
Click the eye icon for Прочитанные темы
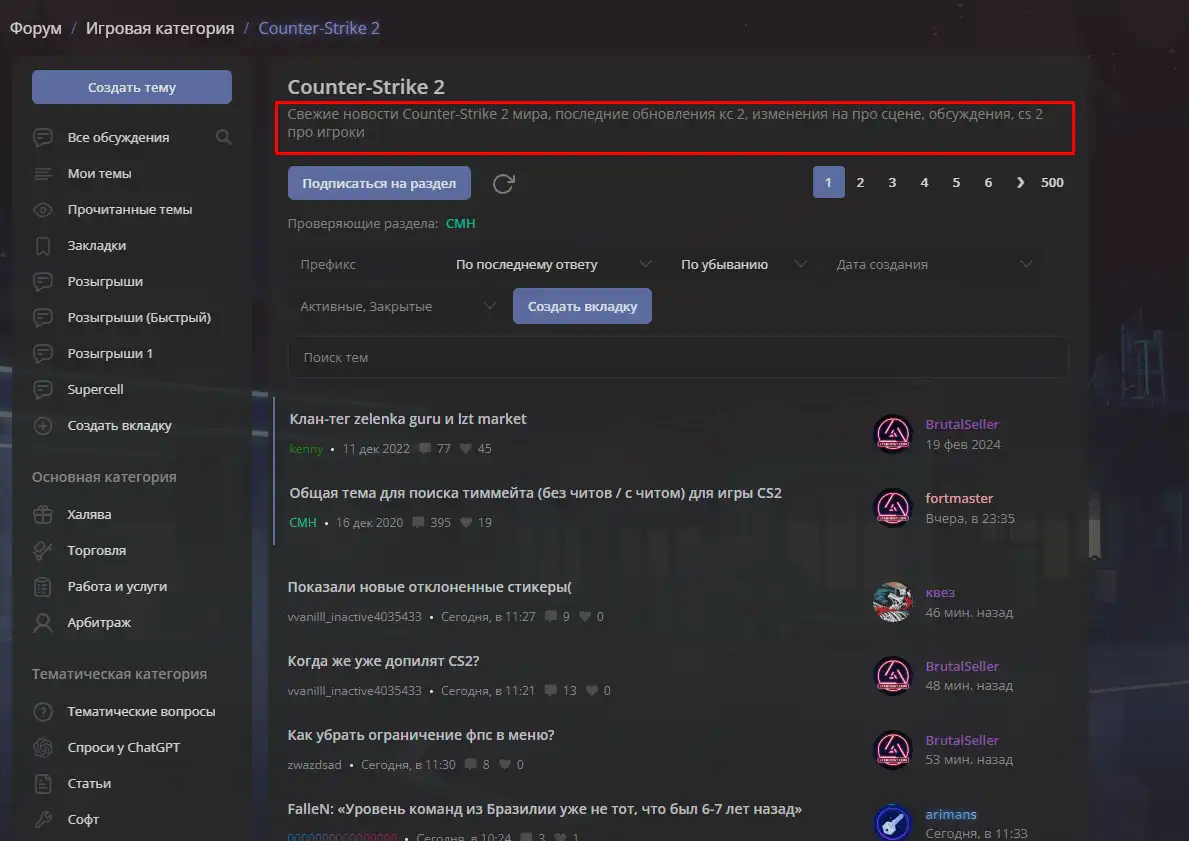(x=43, y=209)
